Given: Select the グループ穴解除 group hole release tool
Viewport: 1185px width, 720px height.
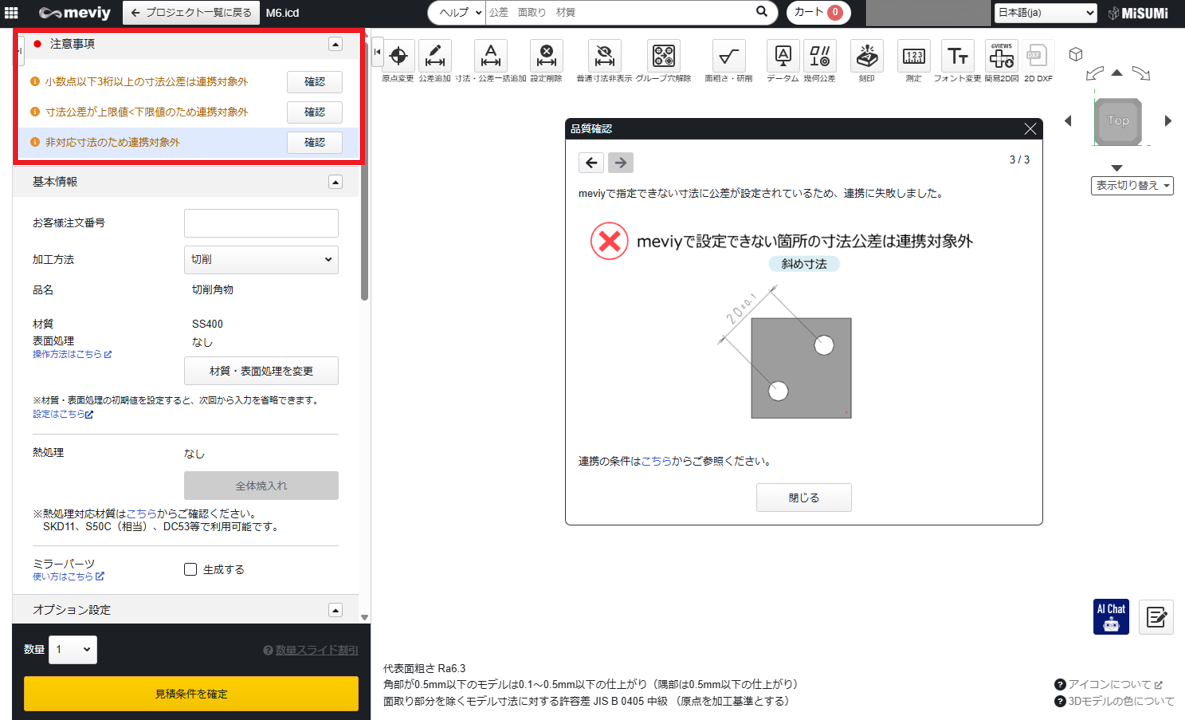Looking at the screenshot, I should [x=662, y=57].
